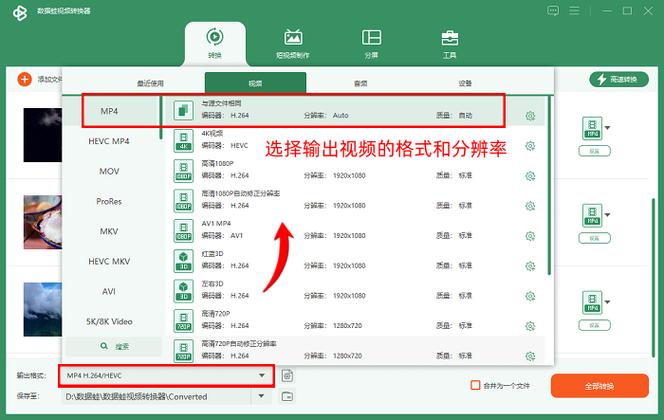The image size is (664, 420).
Task: Click MP4 format icon of second video
Action: pos(592,216)
